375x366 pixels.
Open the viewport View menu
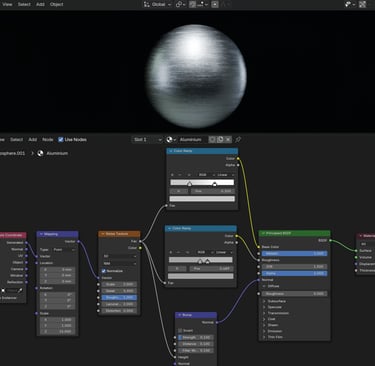tap(7, 4)
